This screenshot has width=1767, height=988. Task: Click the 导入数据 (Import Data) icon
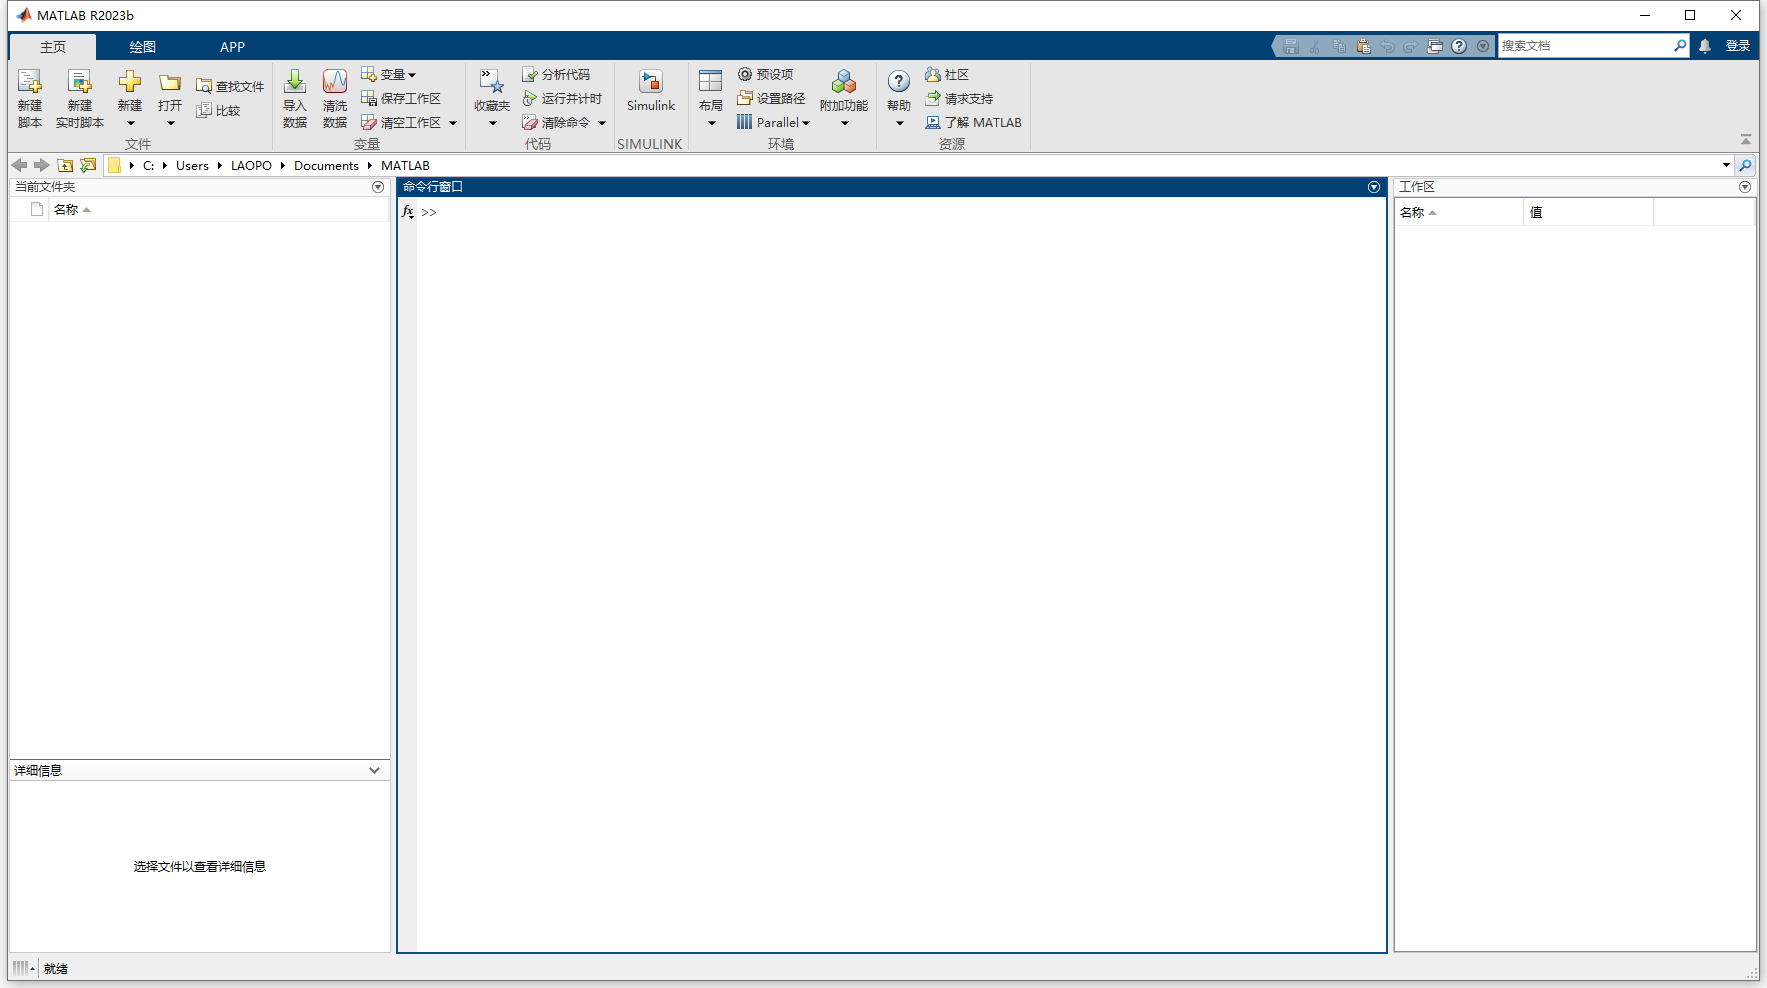[295, 82]
